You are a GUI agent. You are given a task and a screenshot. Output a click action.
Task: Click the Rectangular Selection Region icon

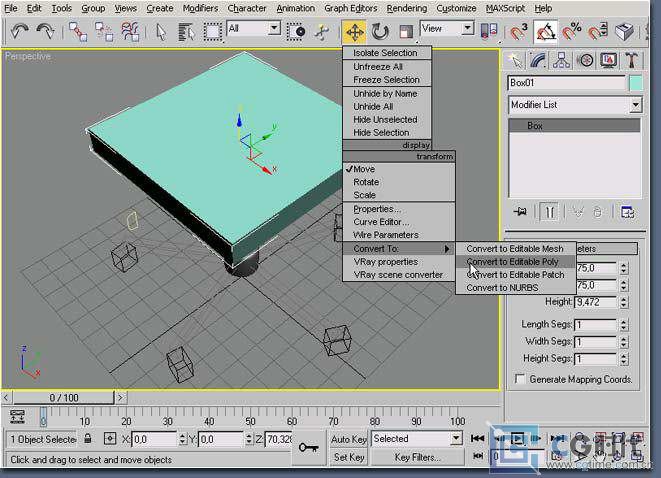click(212, 32)
